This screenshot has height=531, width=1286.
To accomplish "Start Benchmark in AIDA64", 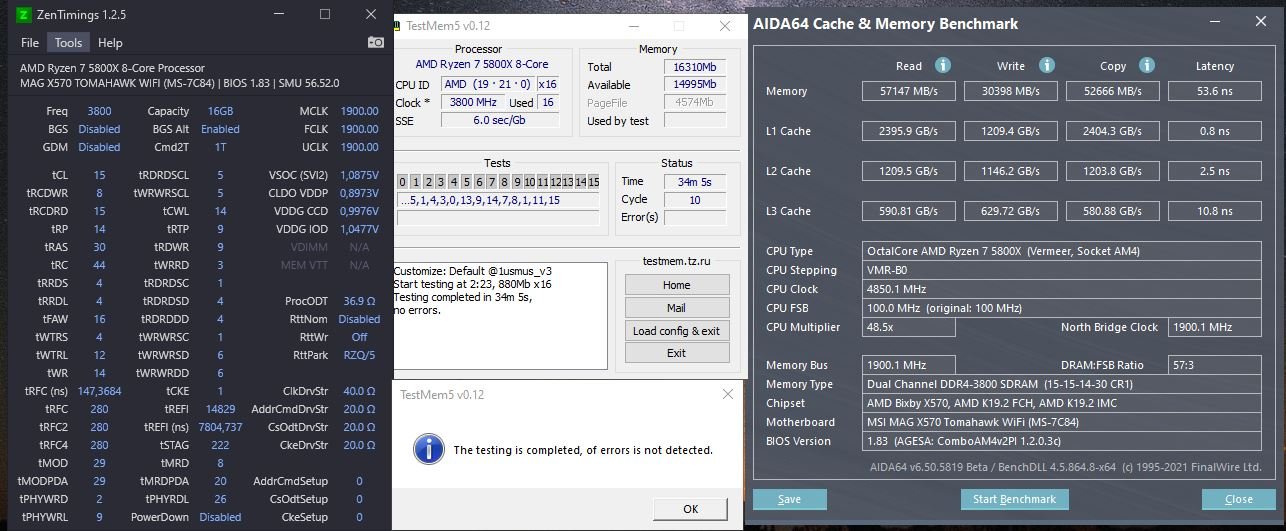I will click(x=1015, y=499).
